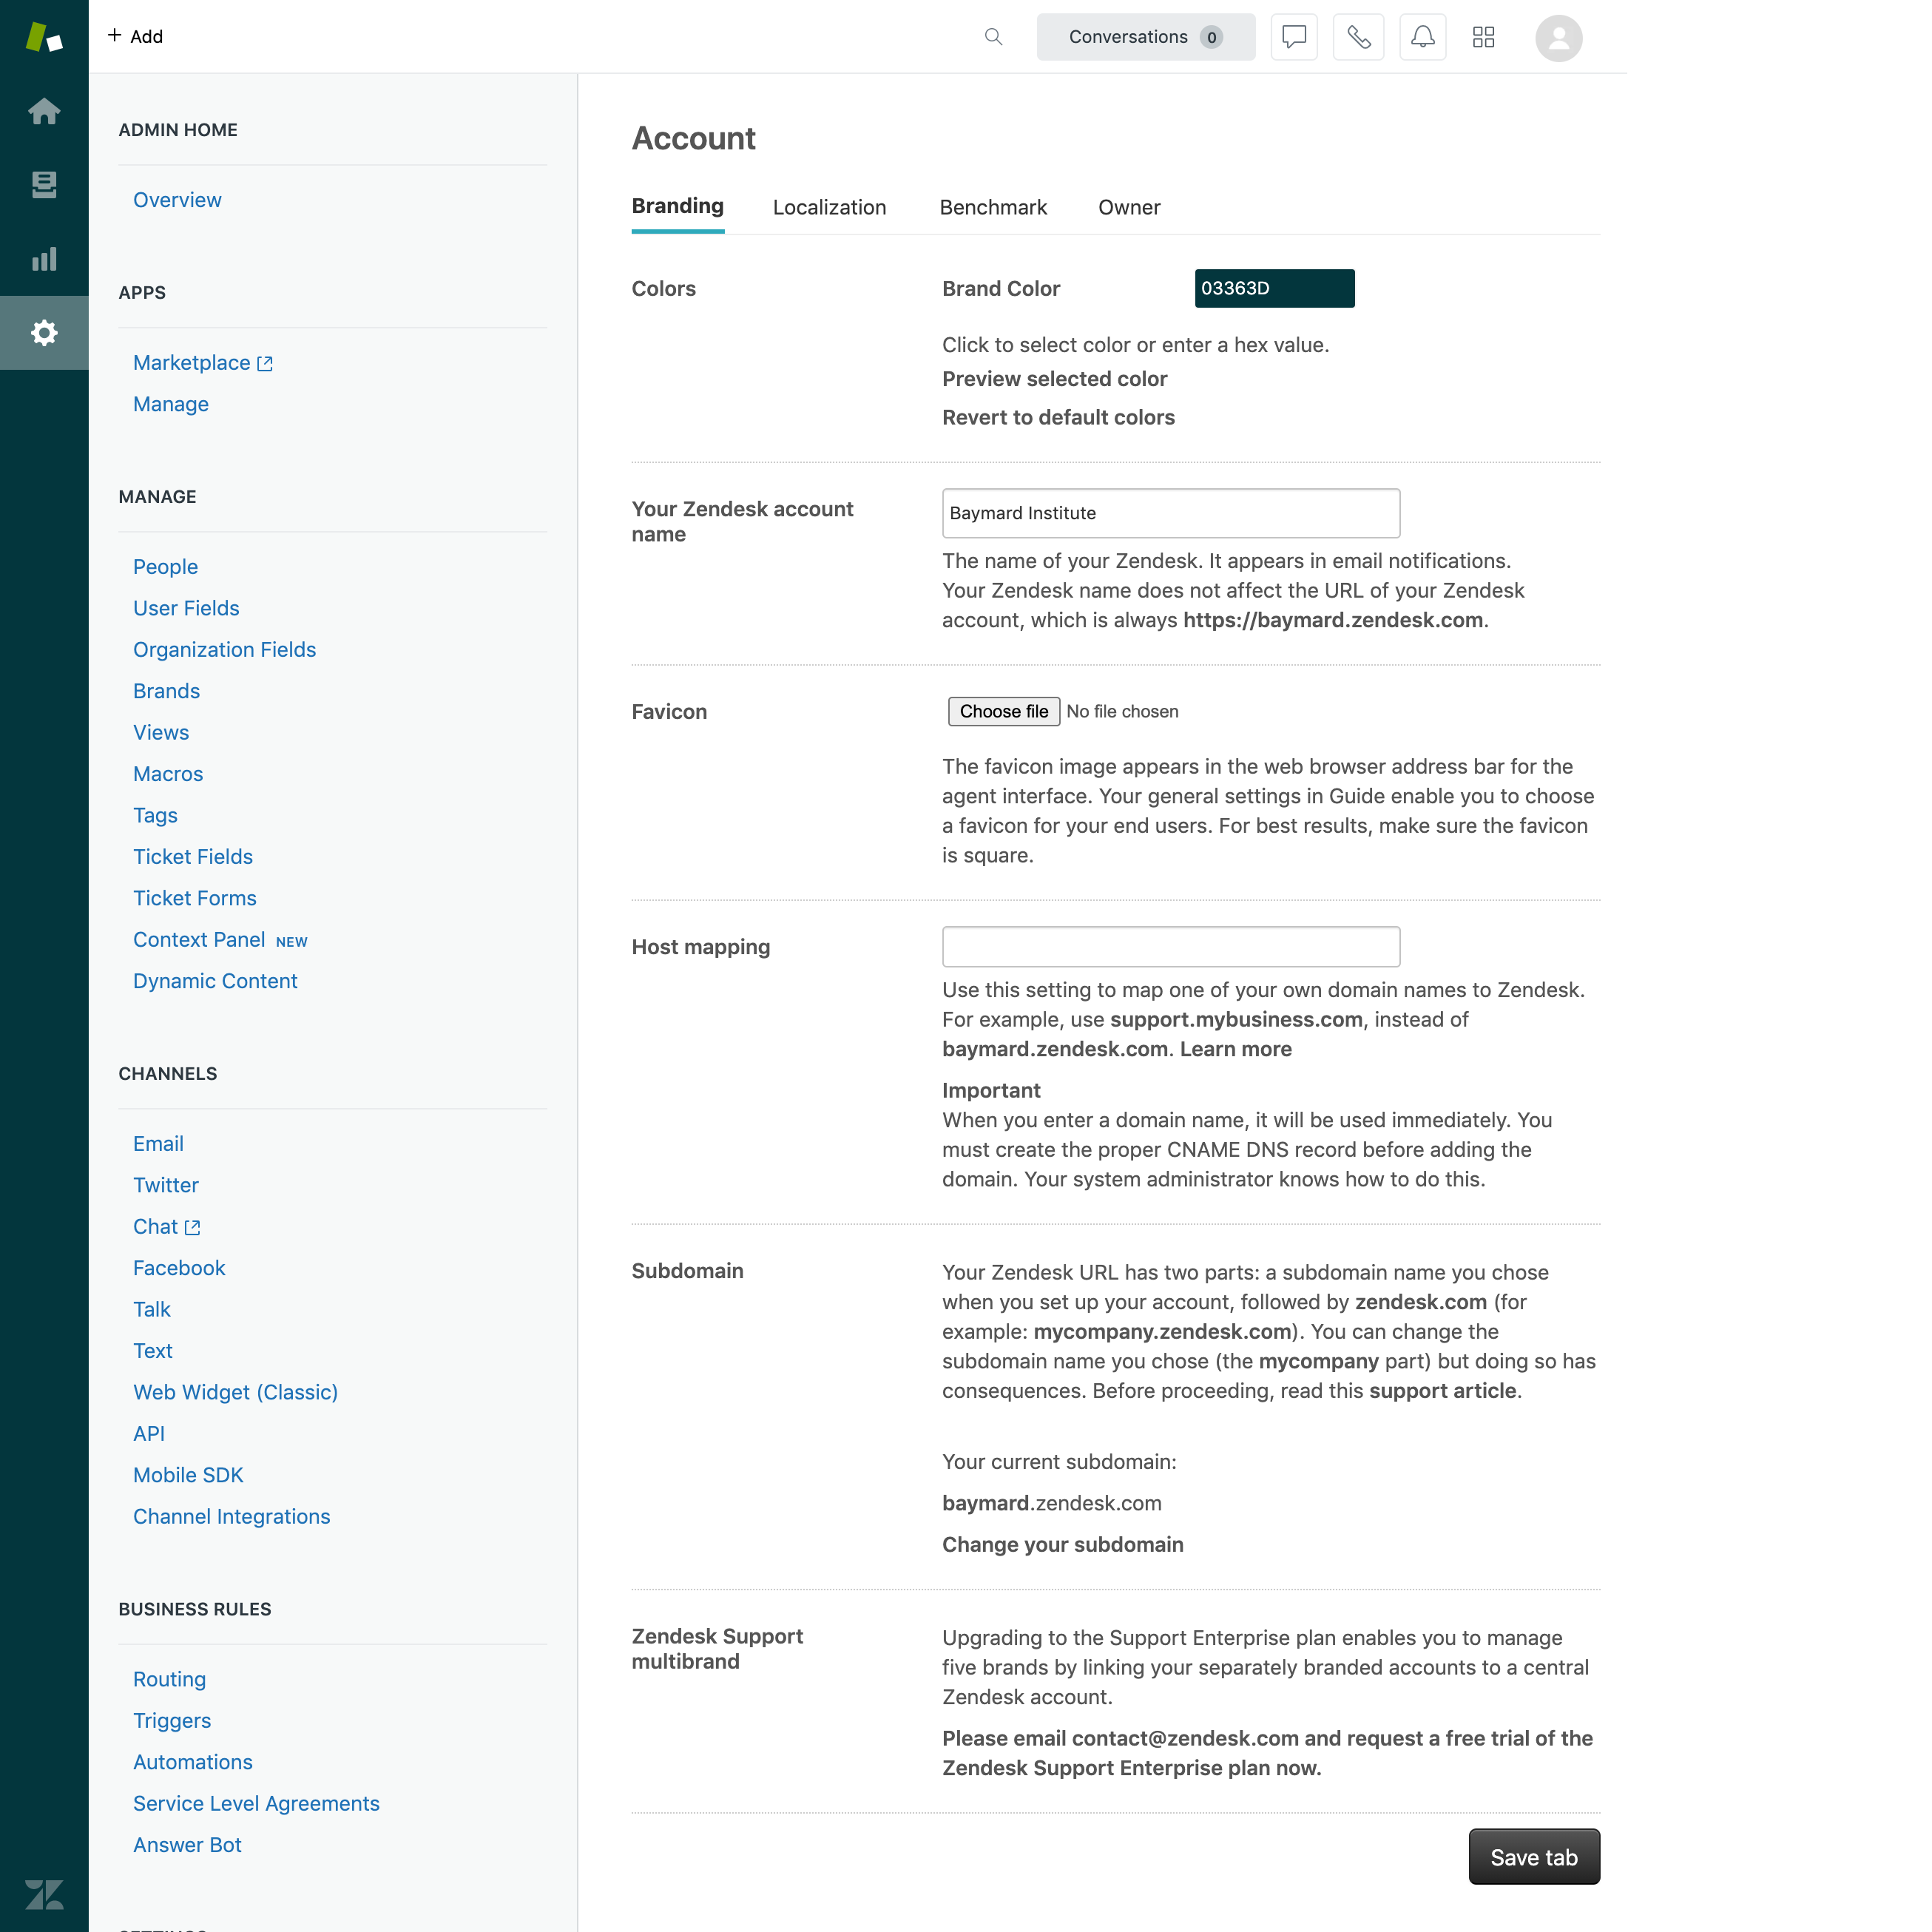Open the Talk phone icon
The image size is (1932, 1932).
point(1358,37)
